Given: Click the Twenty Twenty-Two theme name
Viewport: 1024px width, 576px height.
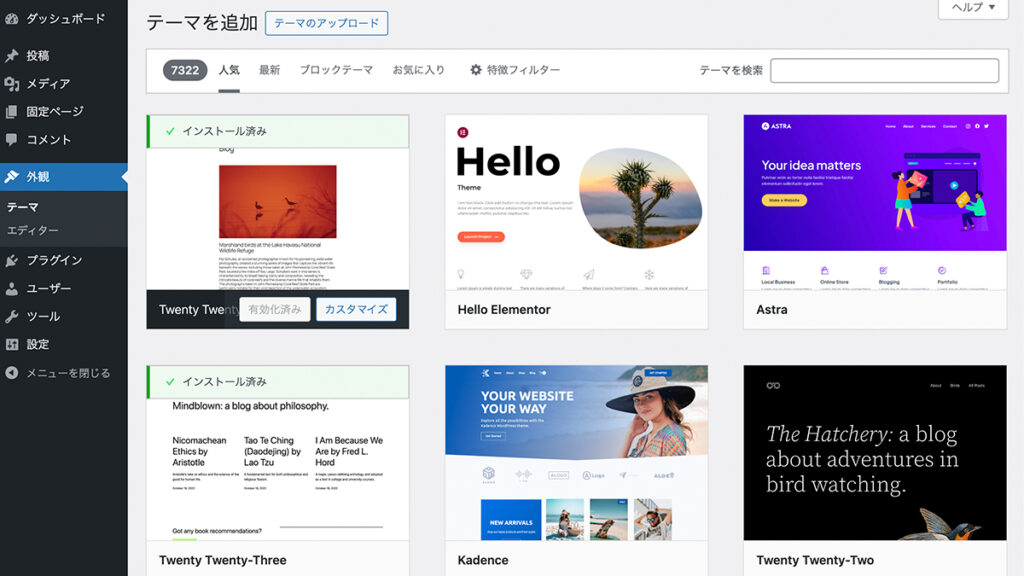Looking at the screenshot, I should click(815, 560).
